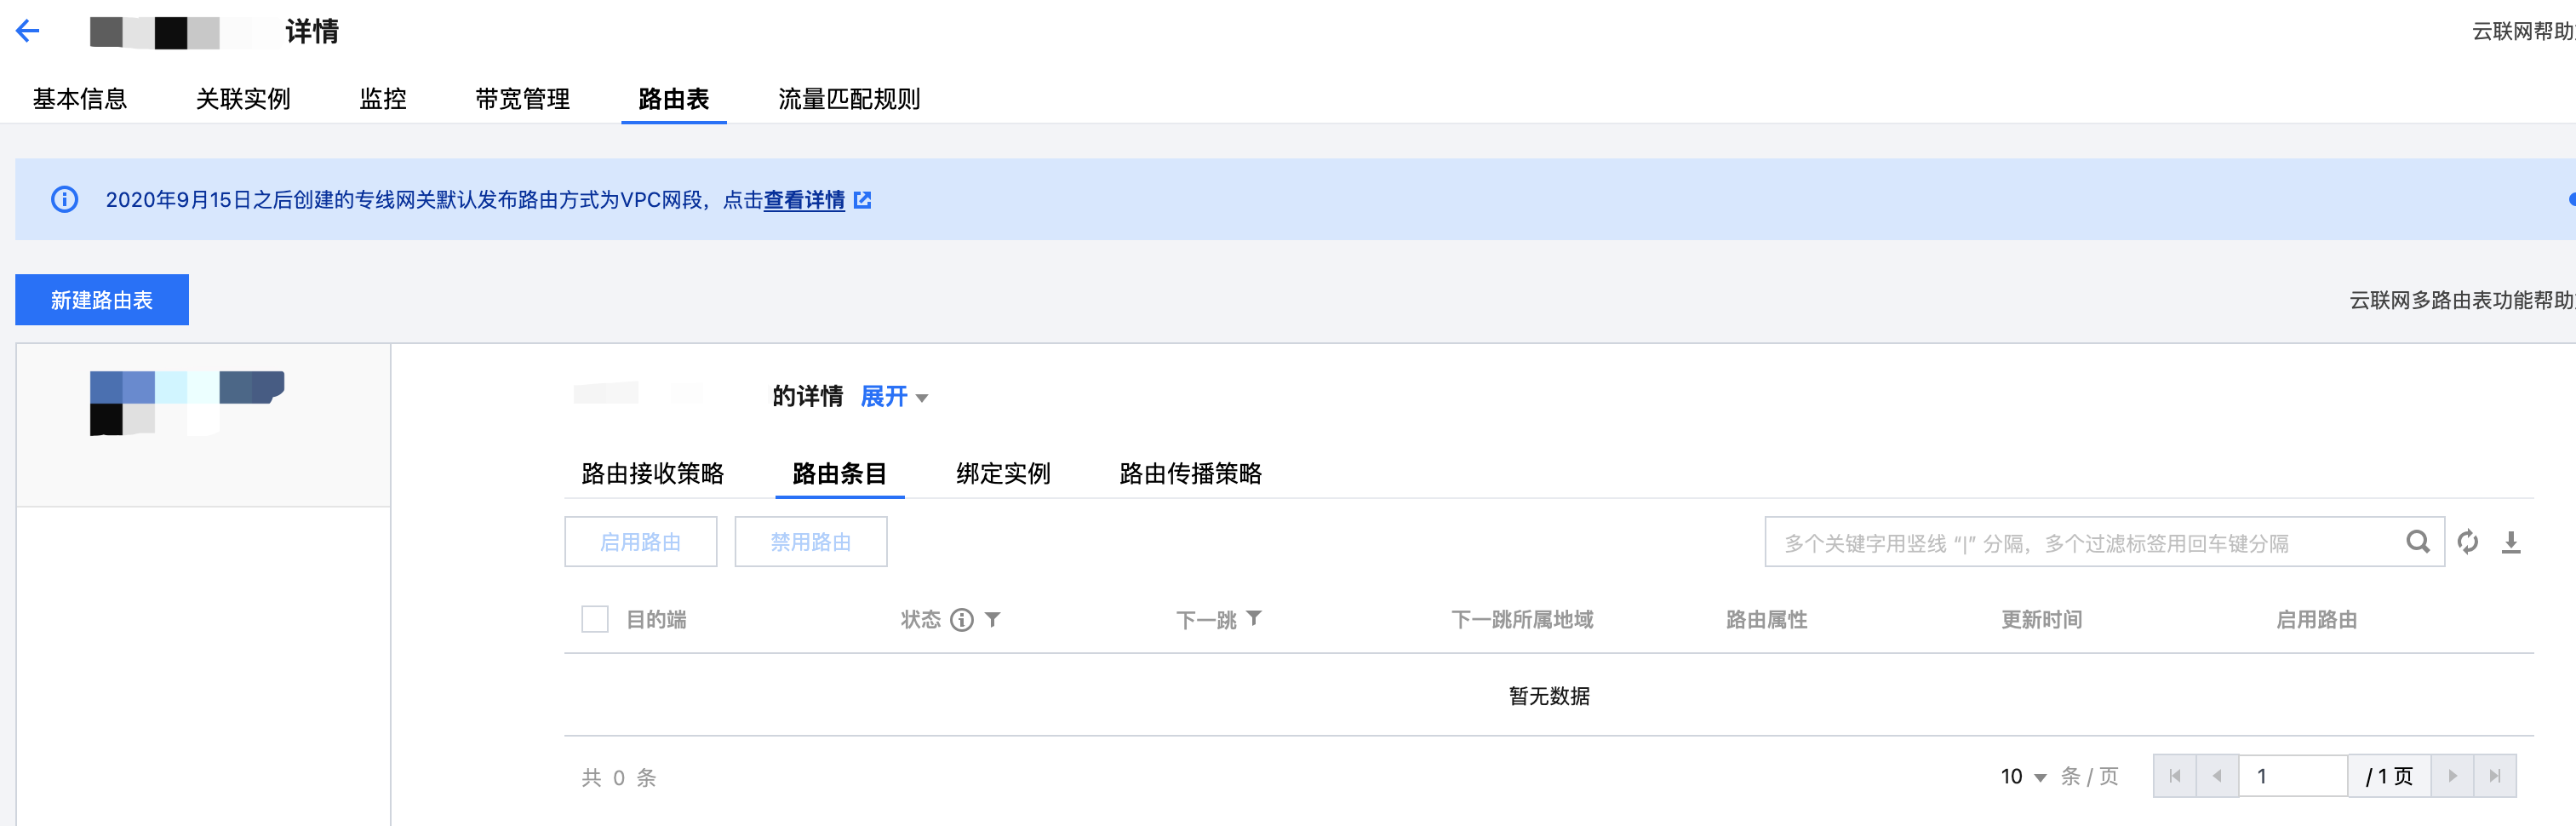Open the 路由接收策略 tab
The height and width of the screenshot is (826, 2576).
pos(652,473)
